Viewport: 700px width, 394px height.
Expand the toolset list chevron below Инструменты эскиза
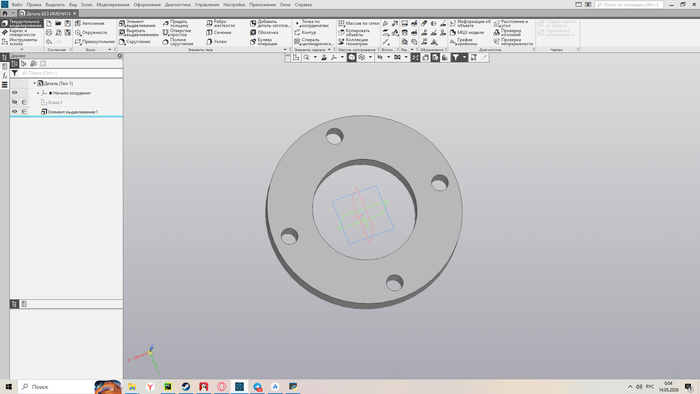point(22,50)
